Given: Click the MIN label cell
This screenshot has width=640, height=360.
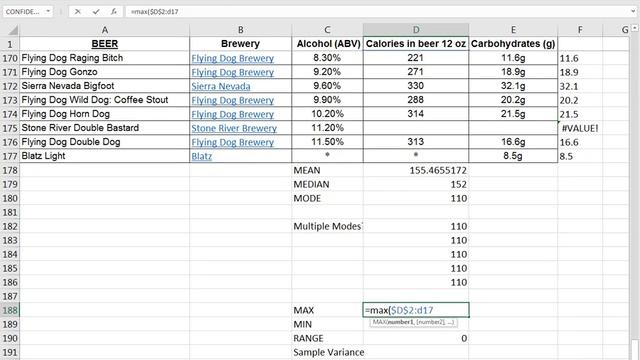Looking at the screenshot, I should click(x=327, y=324).
